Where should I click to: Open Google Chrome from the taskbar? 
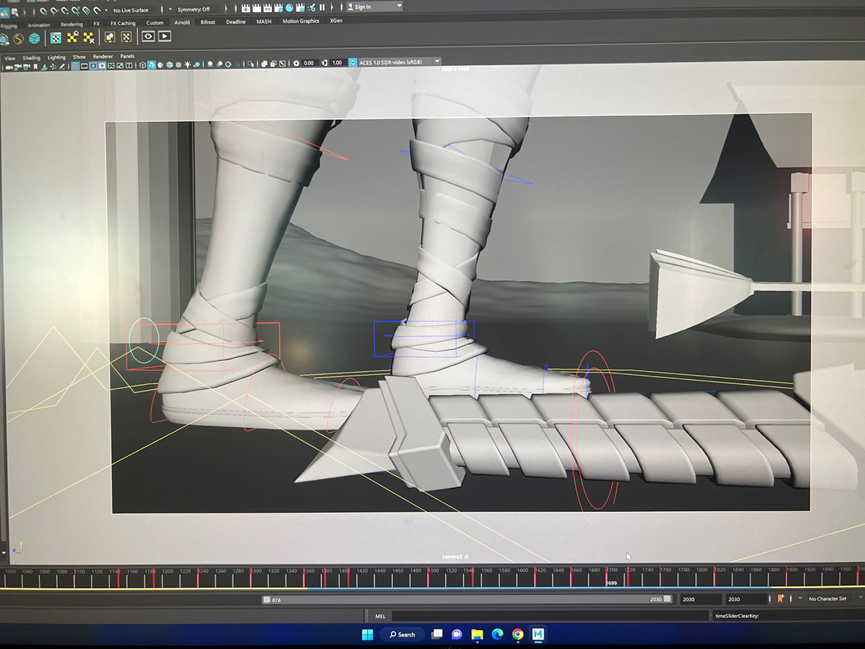[x=517, y=634]
